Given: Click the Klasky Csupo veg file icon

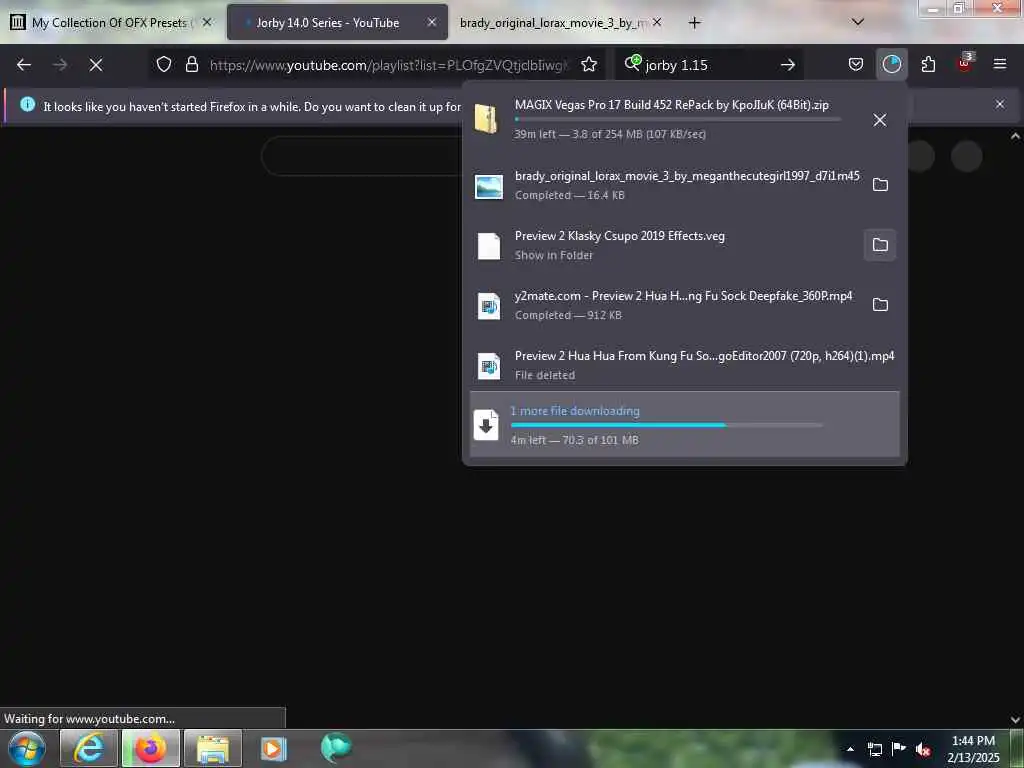Looking at the screenshot, I should pyautogui.click(x=488, y=246).
